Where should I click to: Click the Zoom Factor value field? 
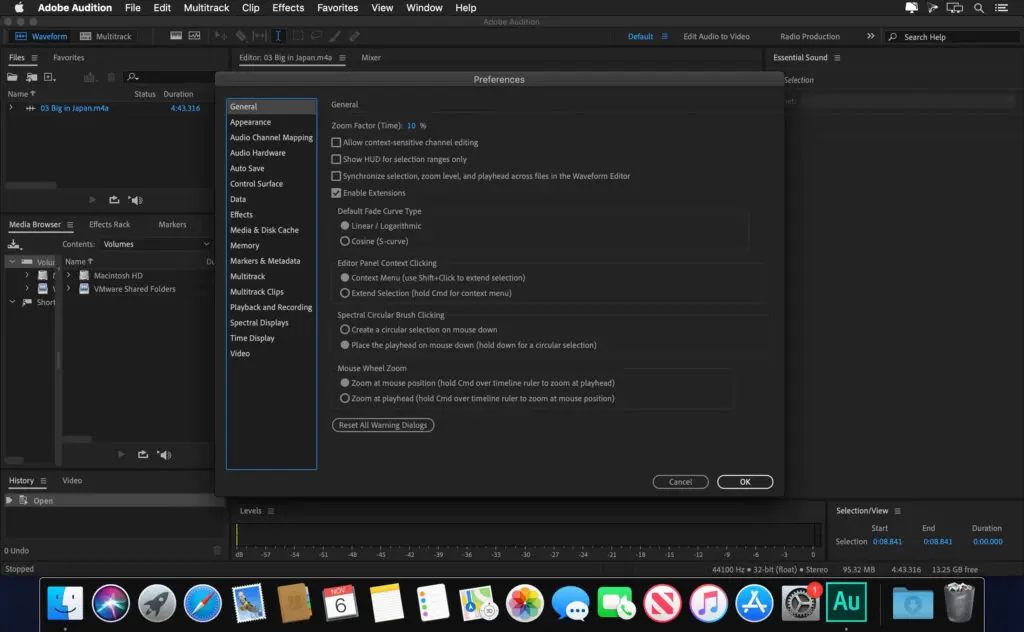[x=411, y=126]
